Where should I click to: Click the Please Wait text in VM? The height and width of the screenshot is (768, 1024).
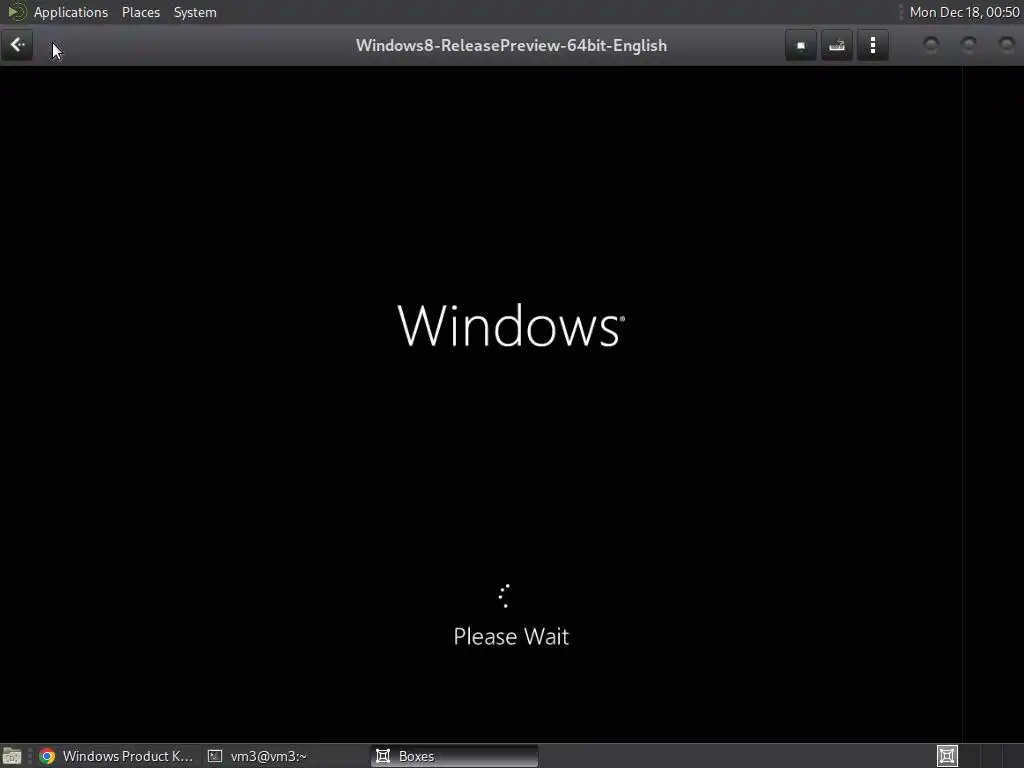[x=511, y=636]
